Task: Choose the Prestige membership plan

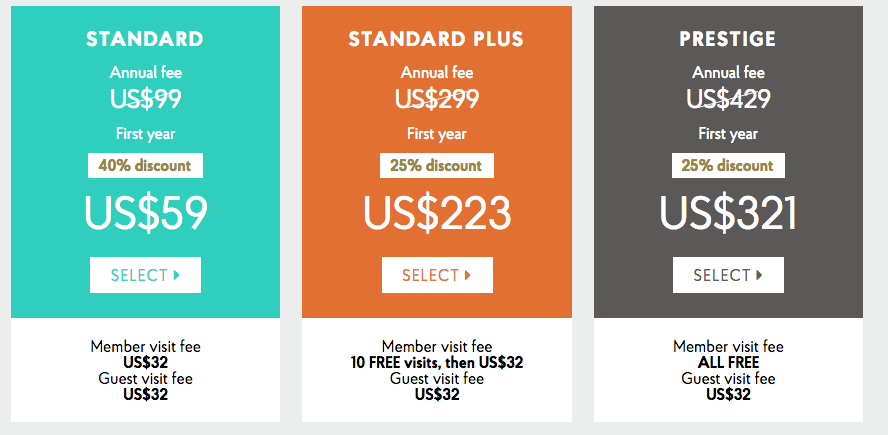Action: click(x=728, y=275)
